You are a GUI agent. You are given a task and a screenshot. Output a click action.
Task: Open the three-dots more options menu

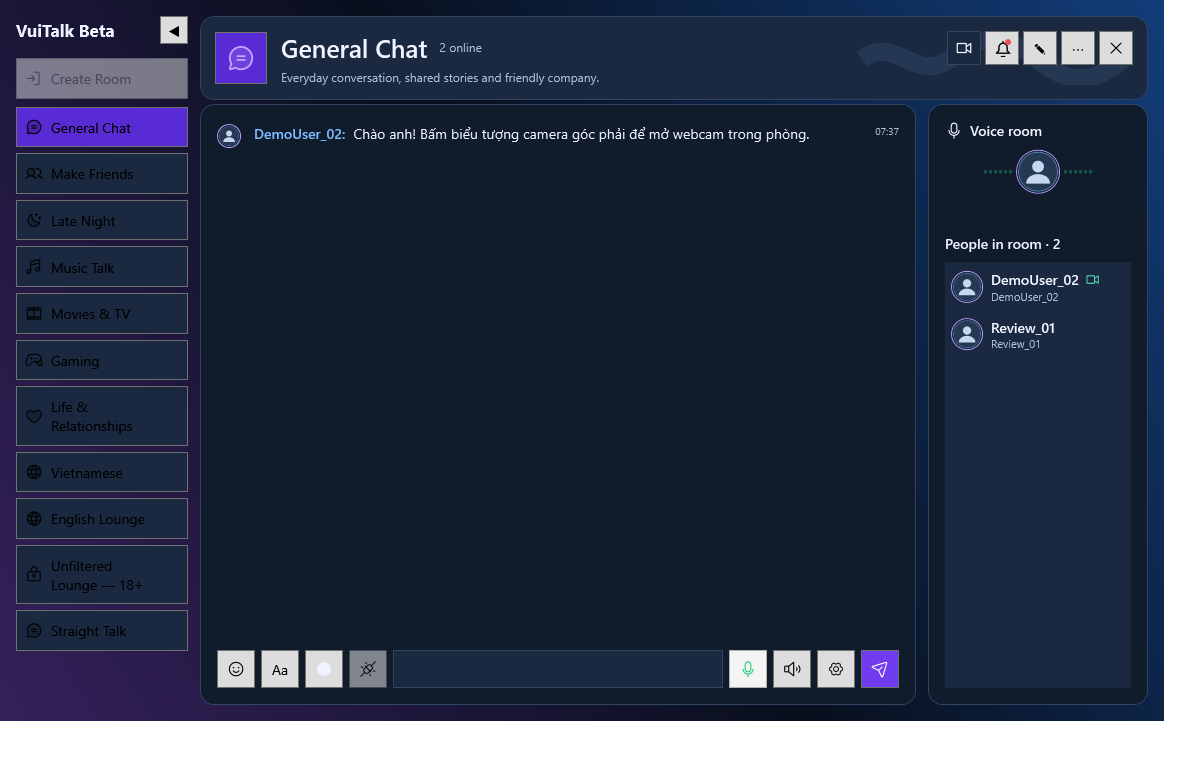pos(1078,48)
